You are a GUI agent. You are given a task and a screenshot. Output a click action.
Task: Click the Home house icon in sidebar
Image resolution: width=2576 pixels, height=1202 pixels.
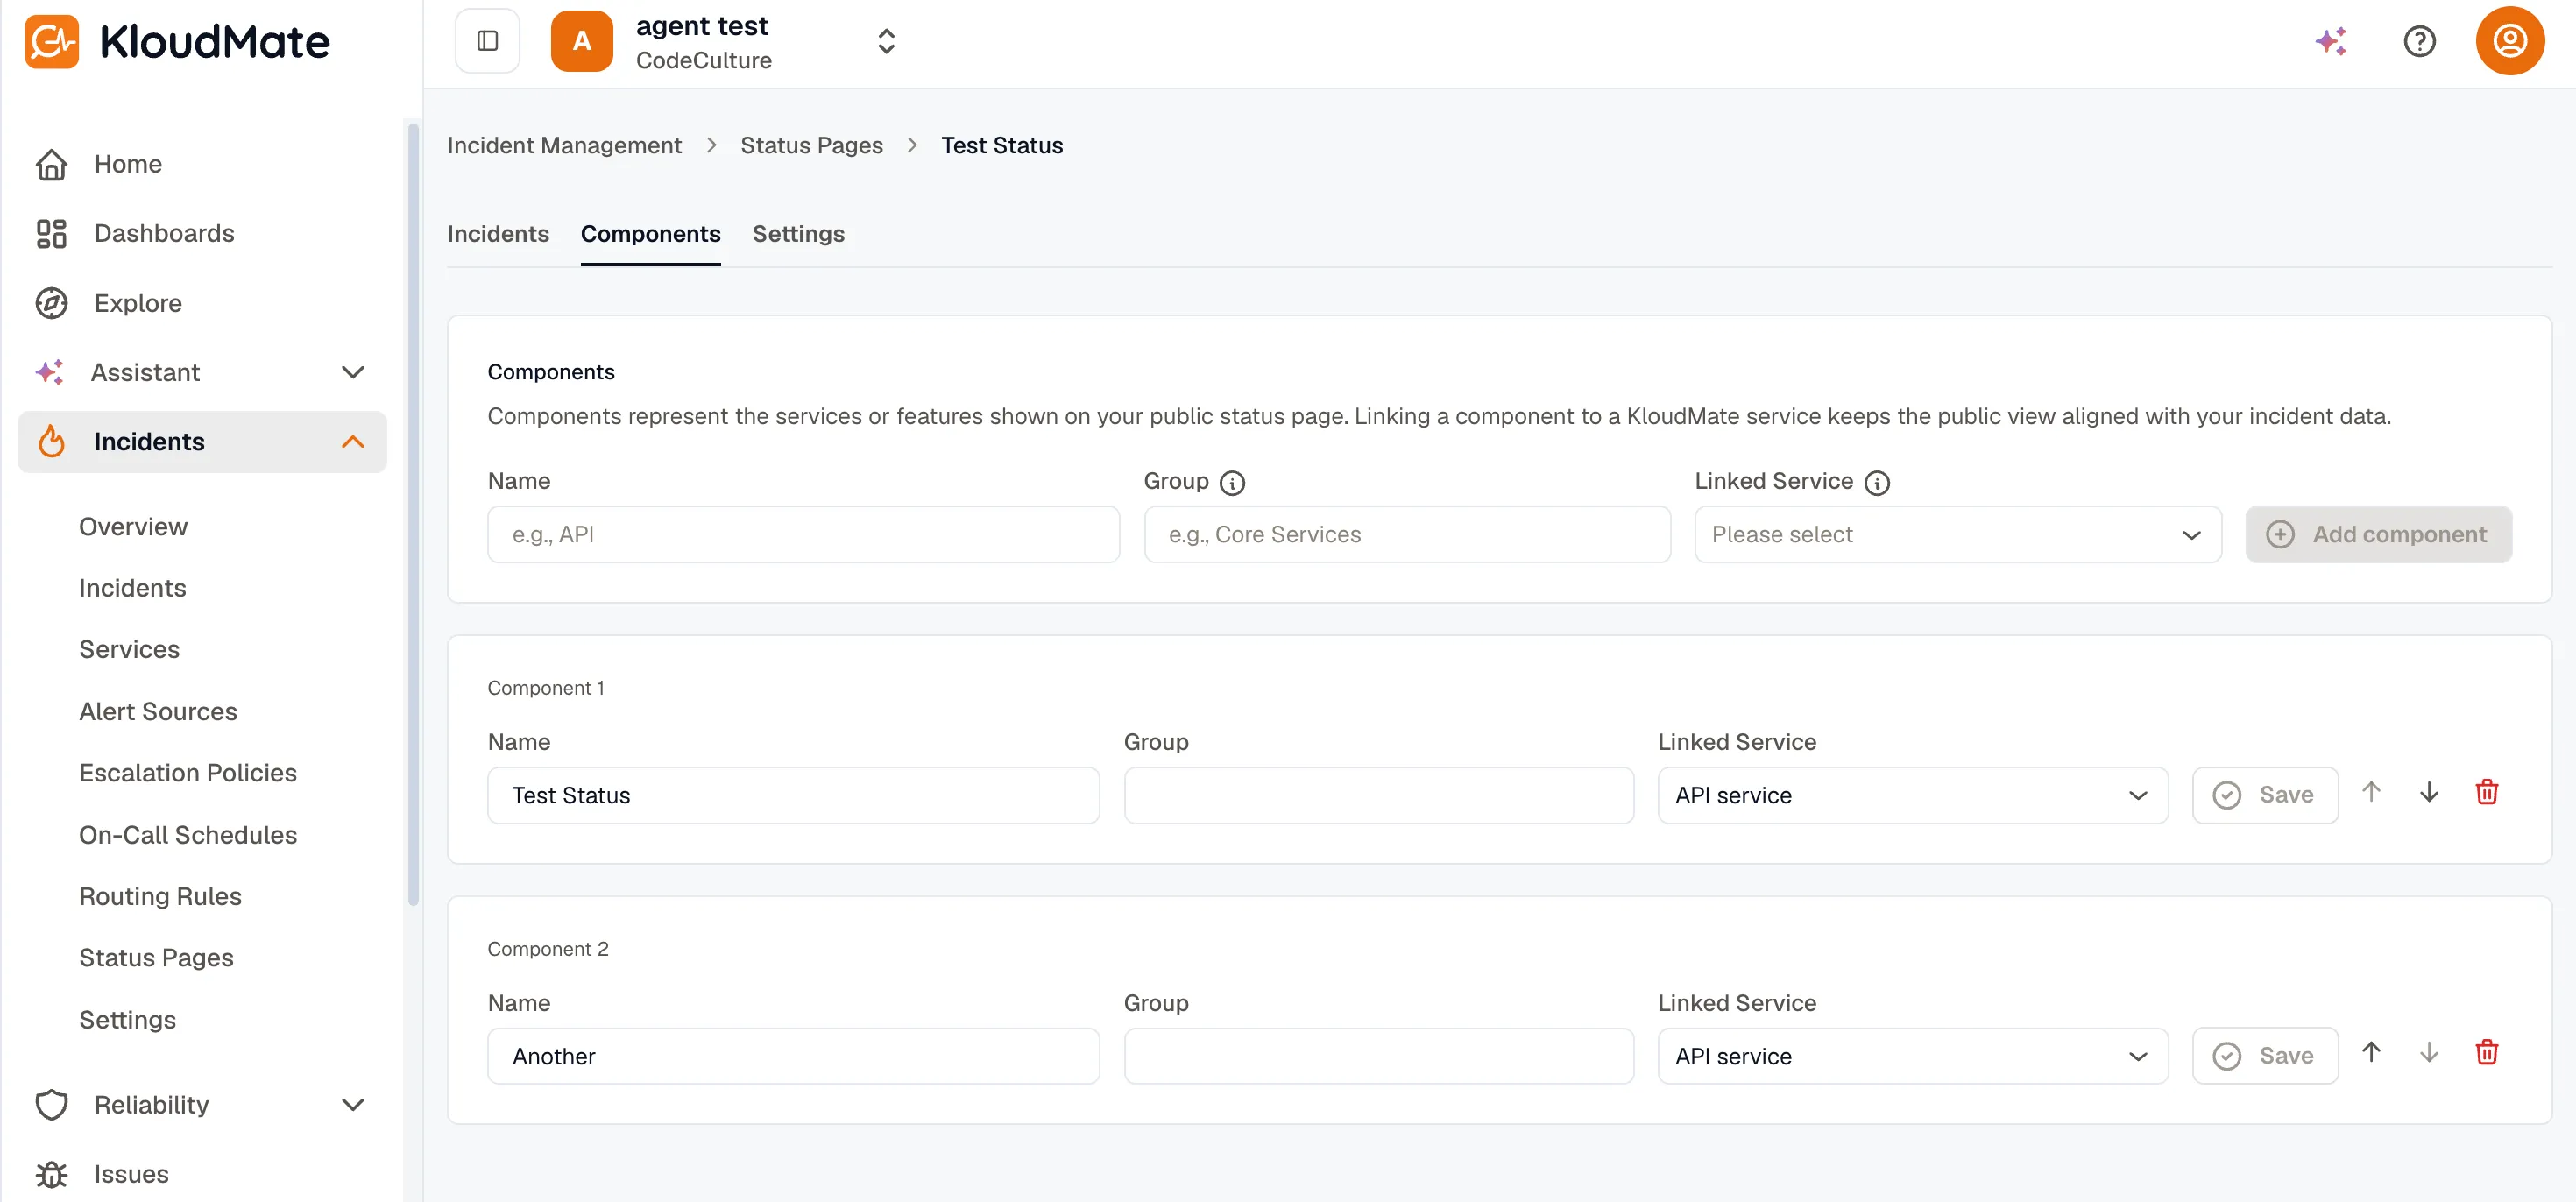pyautogui.click(x=51, y=164)
